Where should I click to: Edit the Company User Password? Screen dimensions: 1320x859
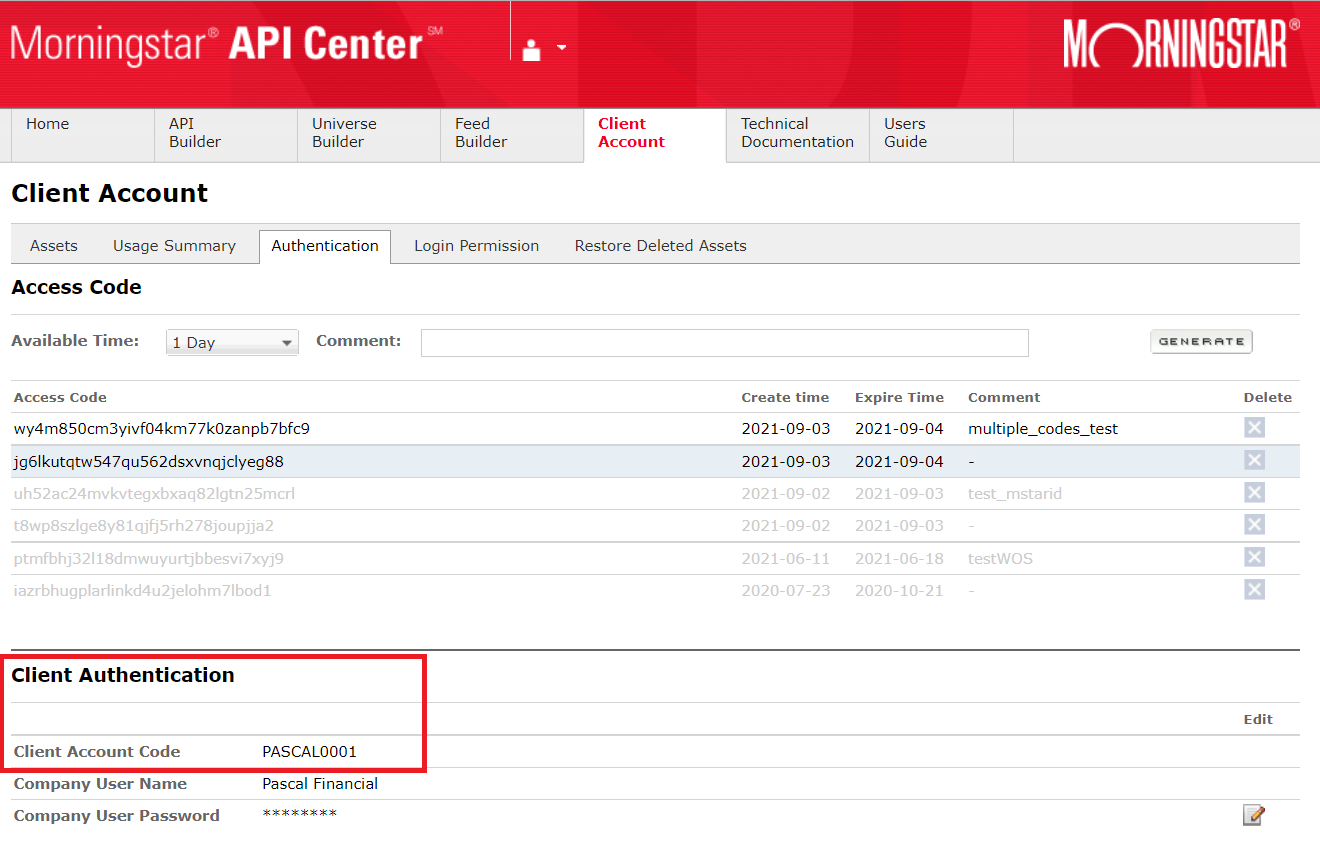coord(1254,815)
